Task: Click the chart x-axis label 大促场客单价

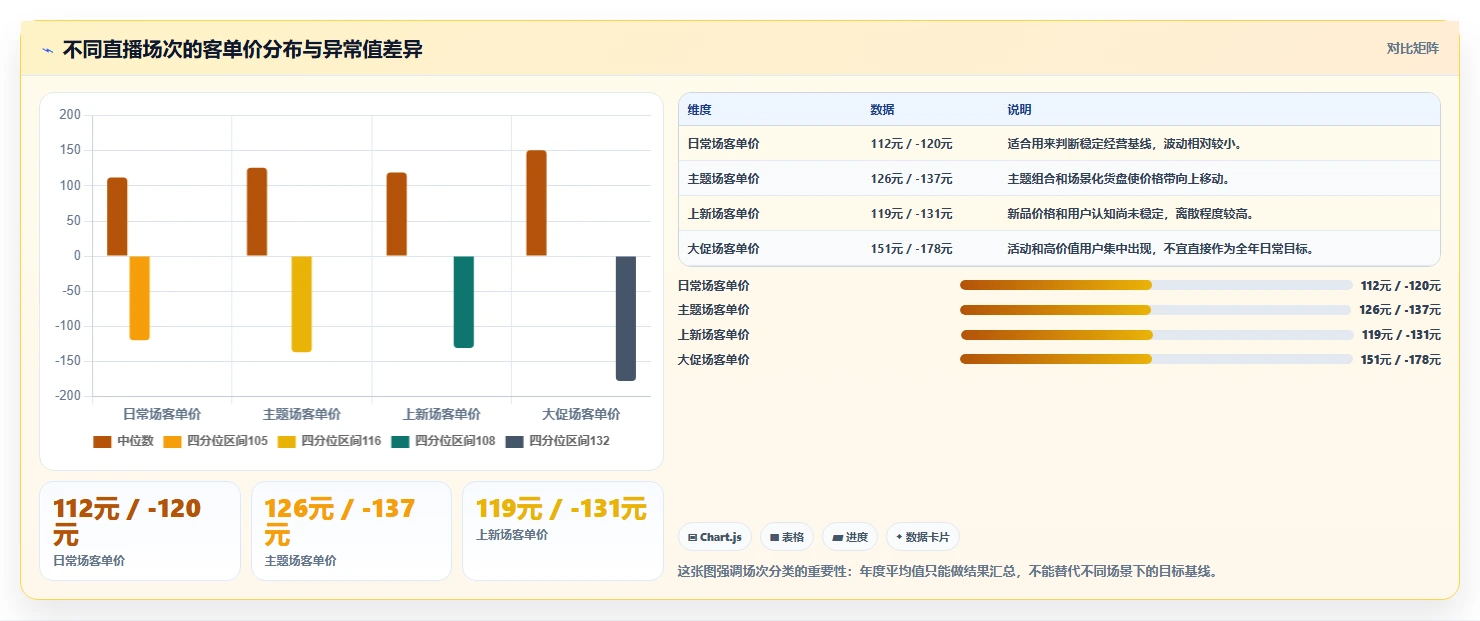Action: pyautogui.click(x=581, y=414)
